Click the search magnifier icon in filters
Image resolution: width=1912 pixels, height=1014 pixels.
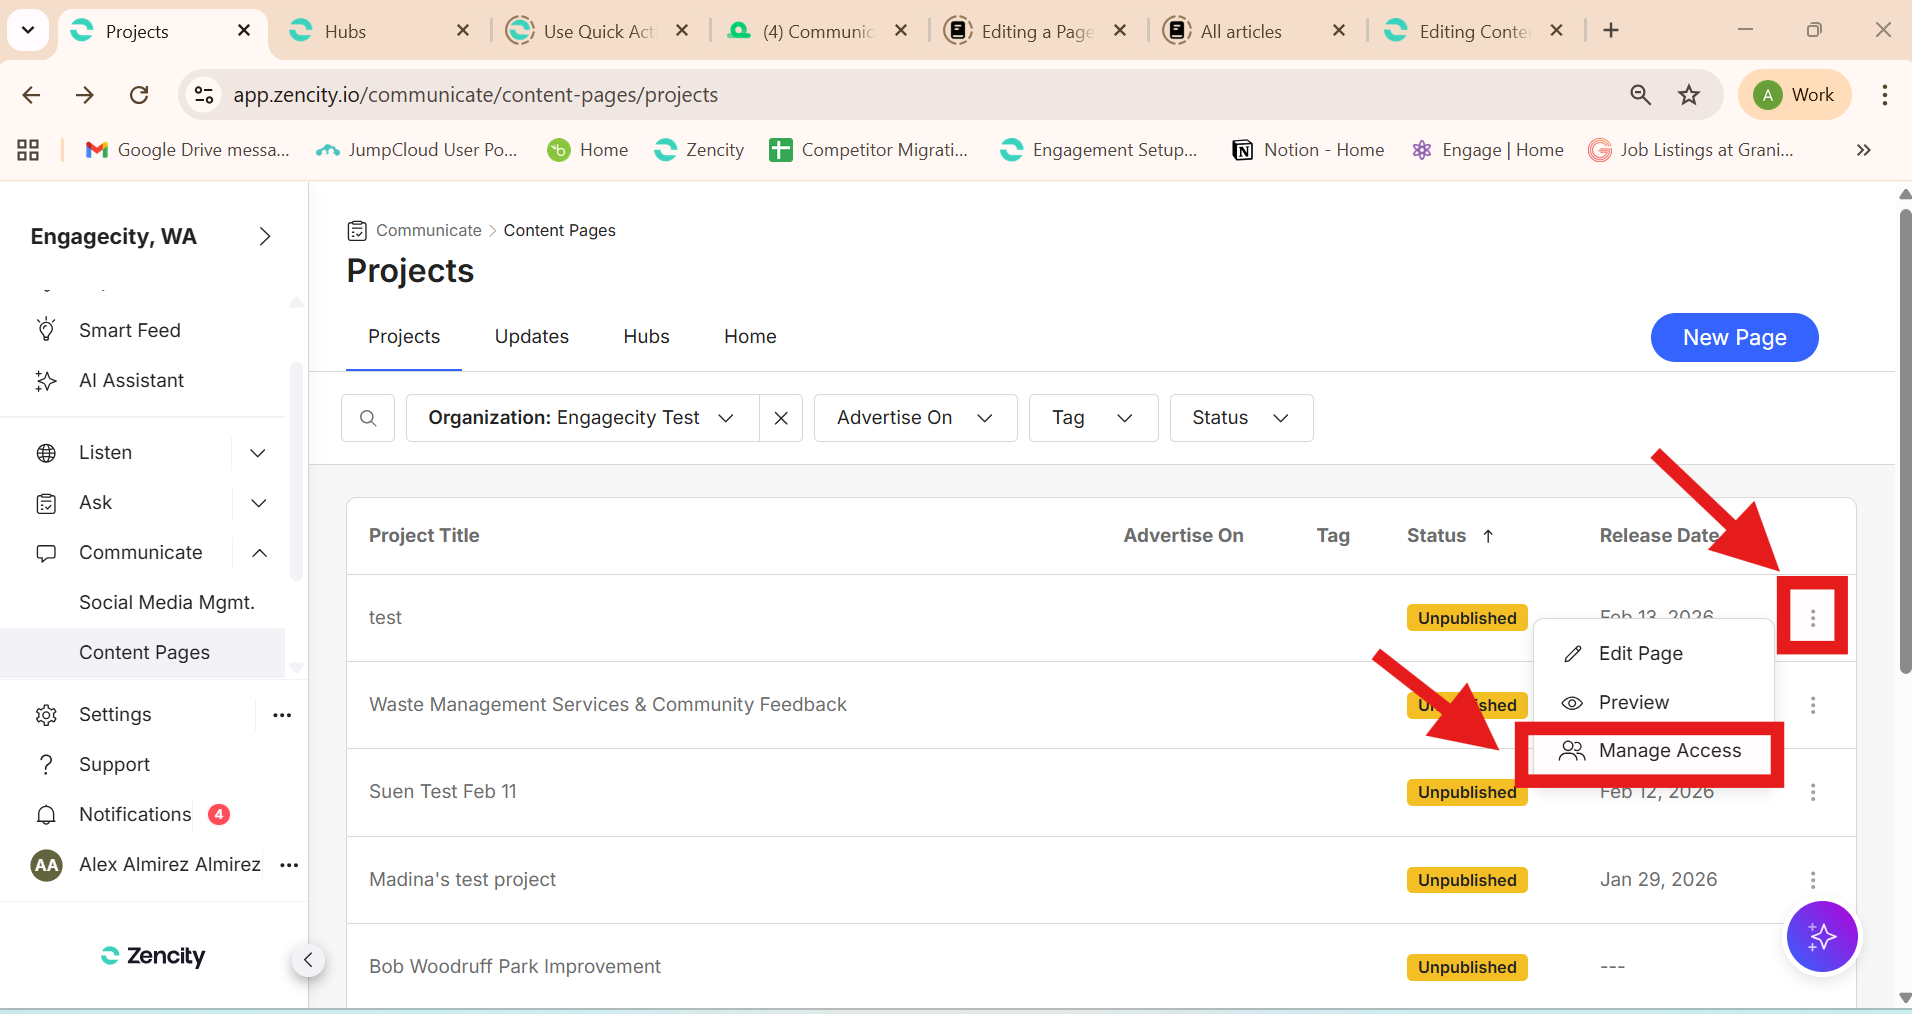368,418
